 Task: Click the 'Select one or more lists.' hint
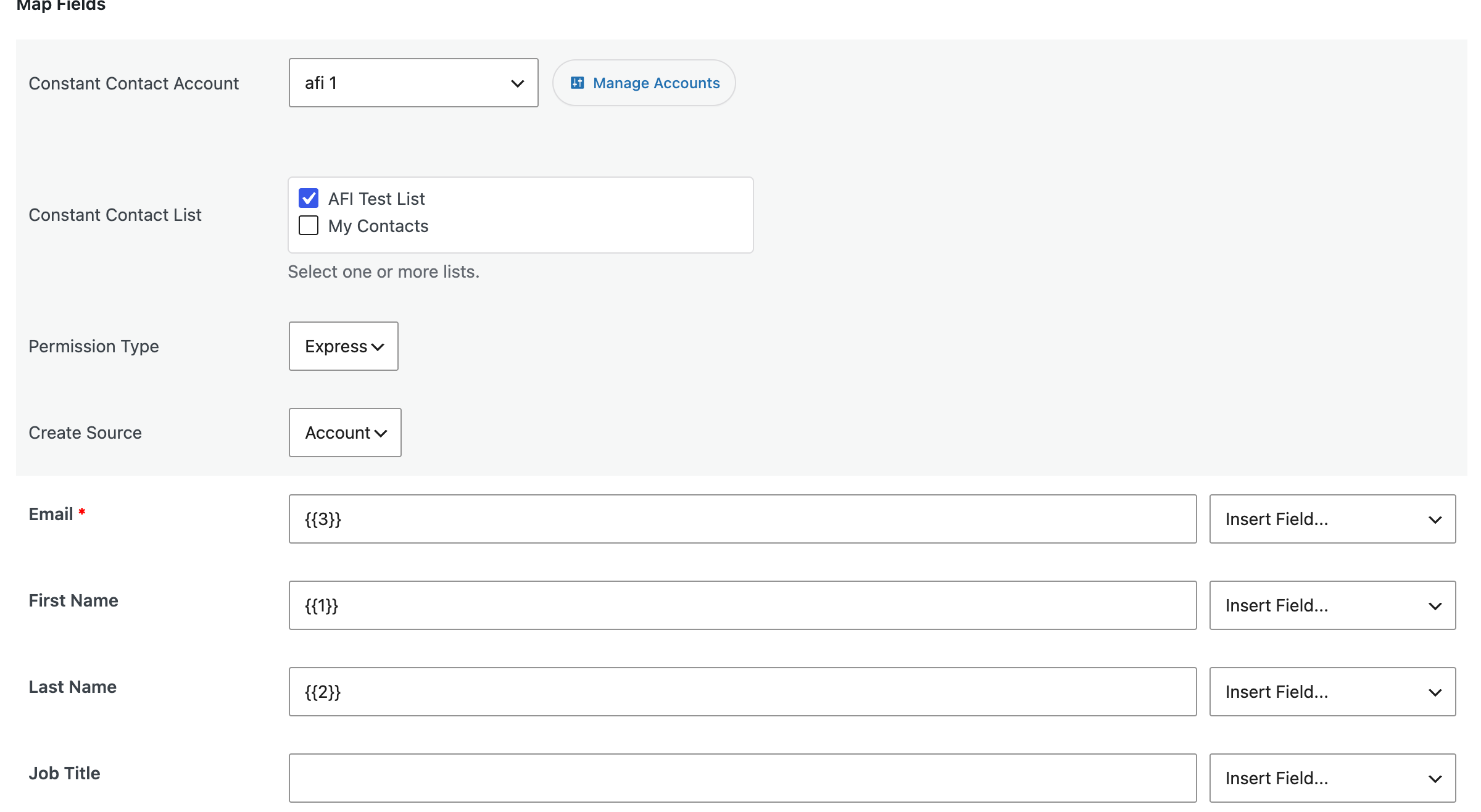coord(384,272)
